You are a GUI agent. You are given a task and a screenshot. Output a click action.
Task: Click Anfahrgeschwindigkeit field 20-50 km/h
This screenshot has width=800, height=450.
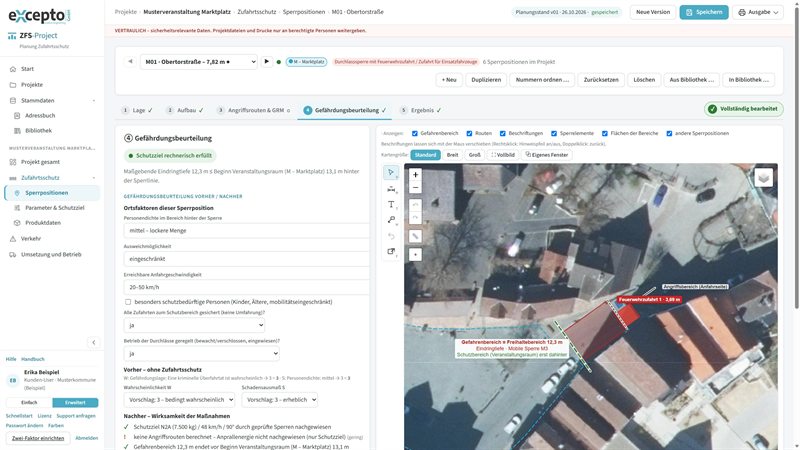tap(246, 287)
